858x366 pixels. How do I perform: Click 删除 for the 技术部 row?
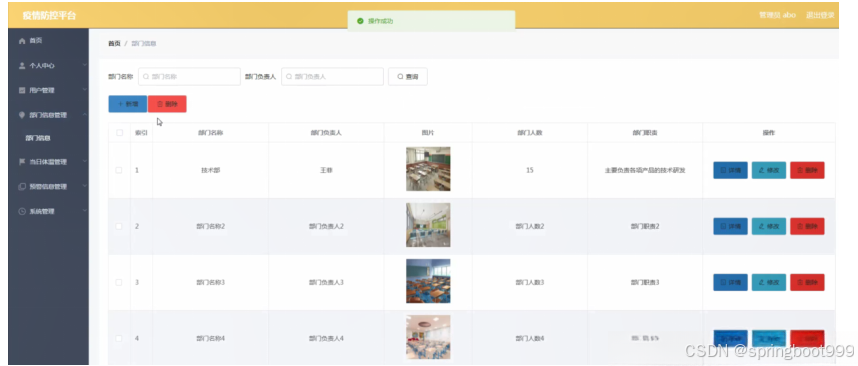807,170
